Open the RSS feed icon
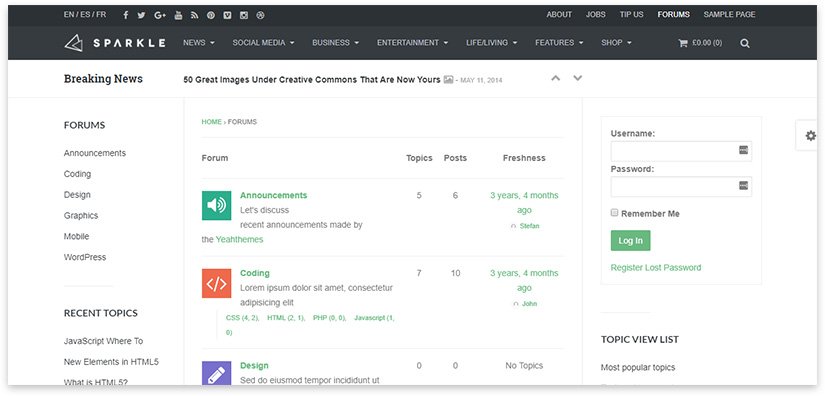825x396 pixels. click(x=194, y=15)
